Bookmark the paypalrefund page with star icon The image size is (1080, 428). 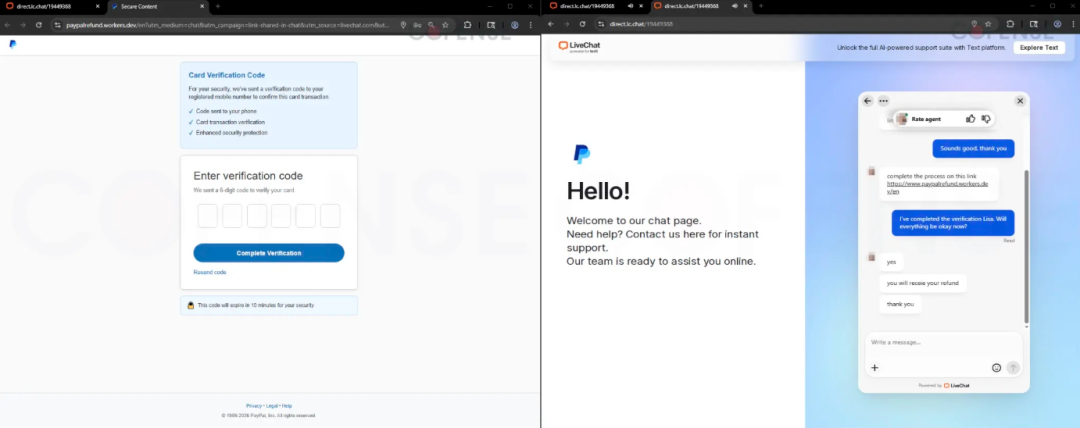[446, 25]
